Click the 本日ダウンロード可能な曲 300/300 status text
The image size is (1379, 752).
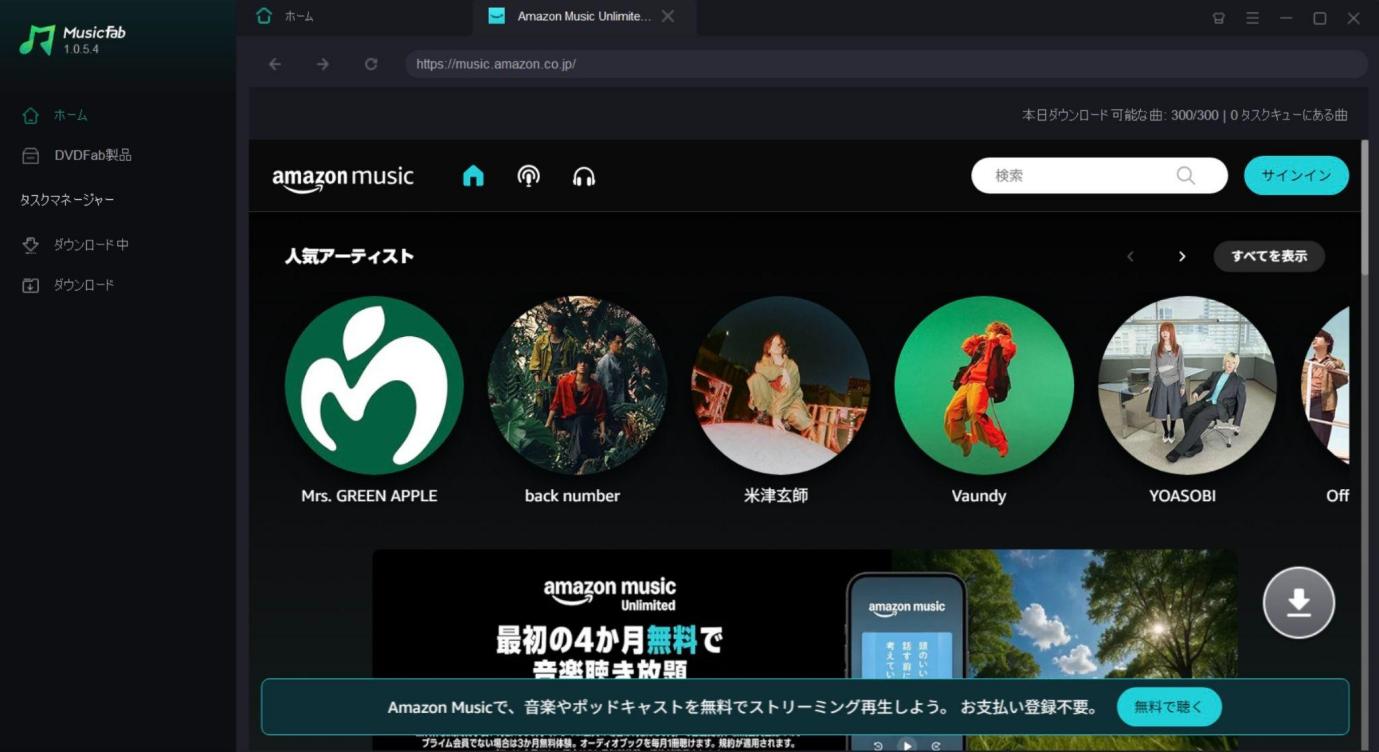tap(1185, 115)
